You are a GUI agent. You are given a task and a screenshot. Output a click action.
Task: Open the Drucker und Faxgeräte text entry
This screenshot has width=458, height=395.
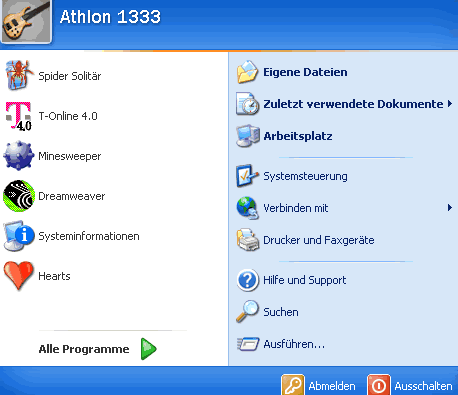(319, 240)
